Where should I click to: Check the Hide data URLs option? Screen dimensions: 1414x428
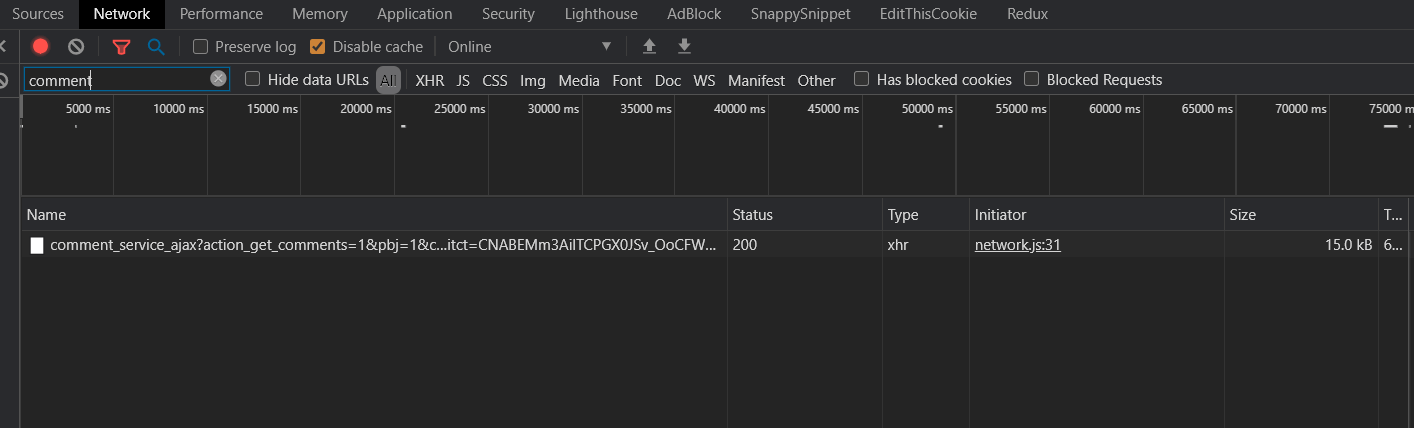coord(253,79)
